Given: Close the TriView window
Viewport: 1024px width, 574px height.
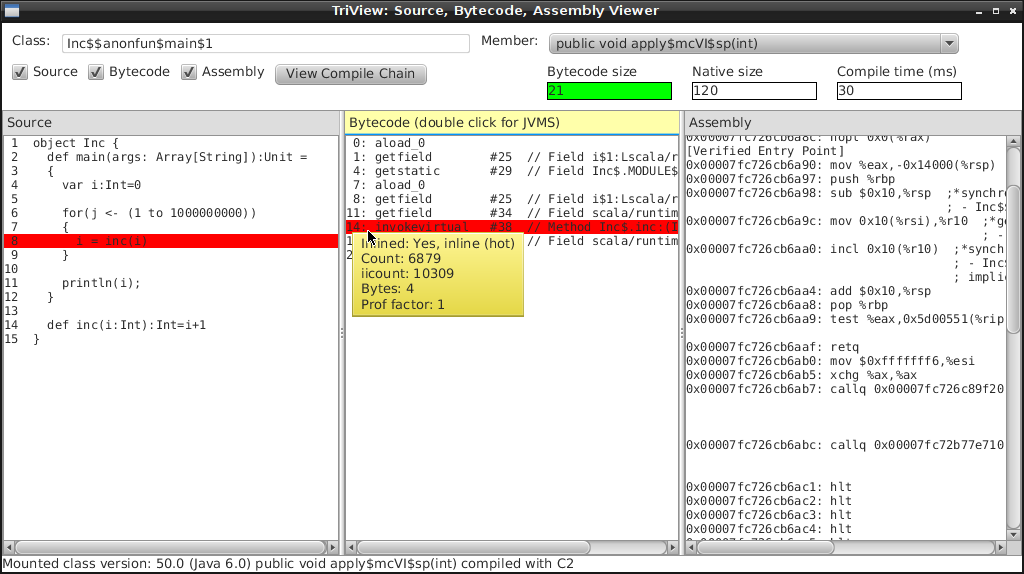Looking at the screenshot, I should 1013,11.
